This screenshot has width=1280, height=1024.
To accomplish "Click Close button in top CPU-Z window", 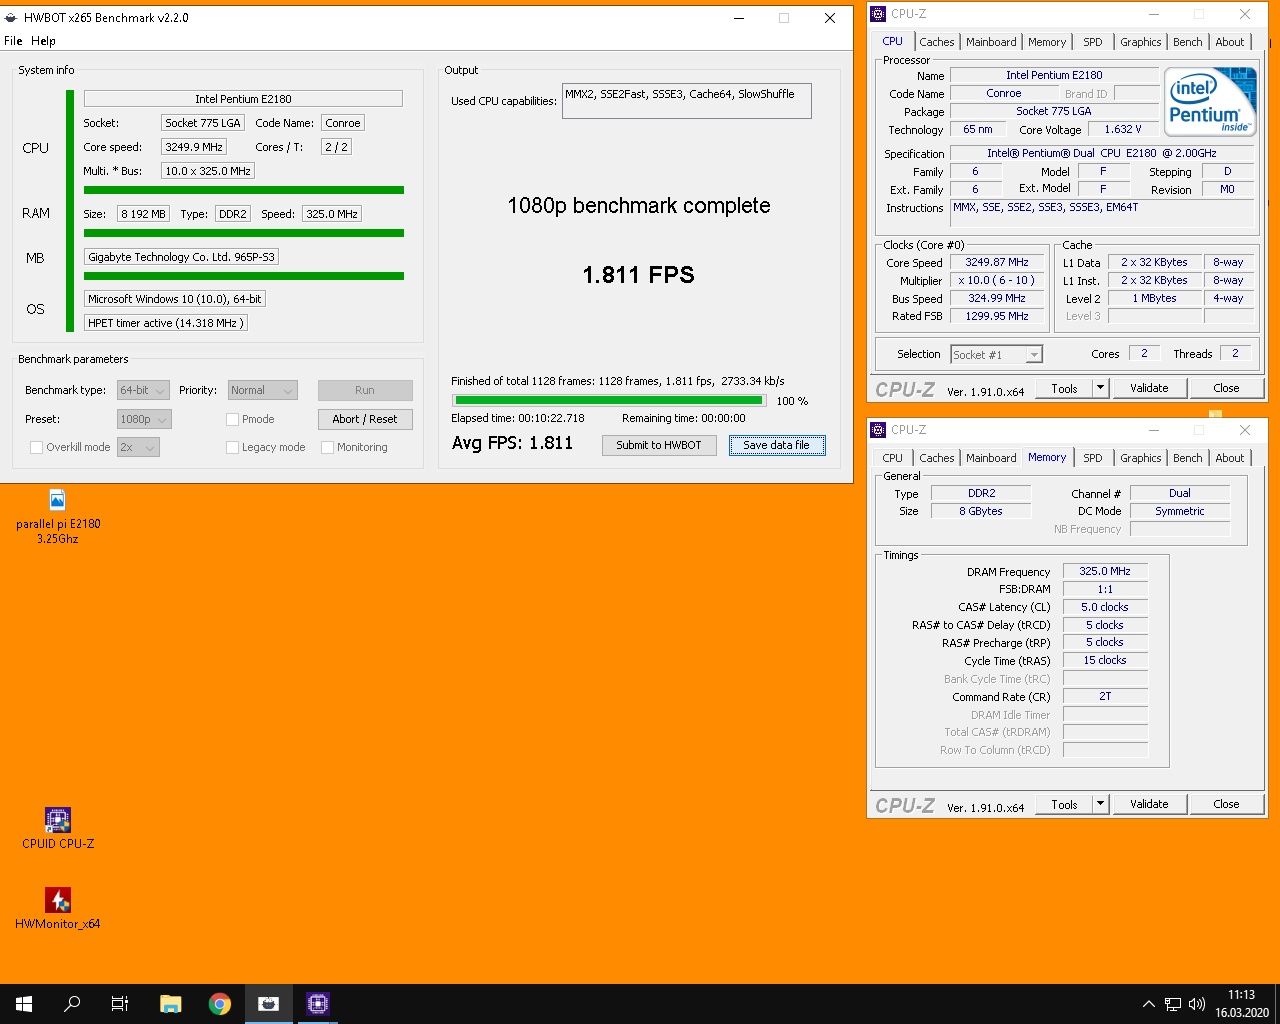I will 1226,388.
